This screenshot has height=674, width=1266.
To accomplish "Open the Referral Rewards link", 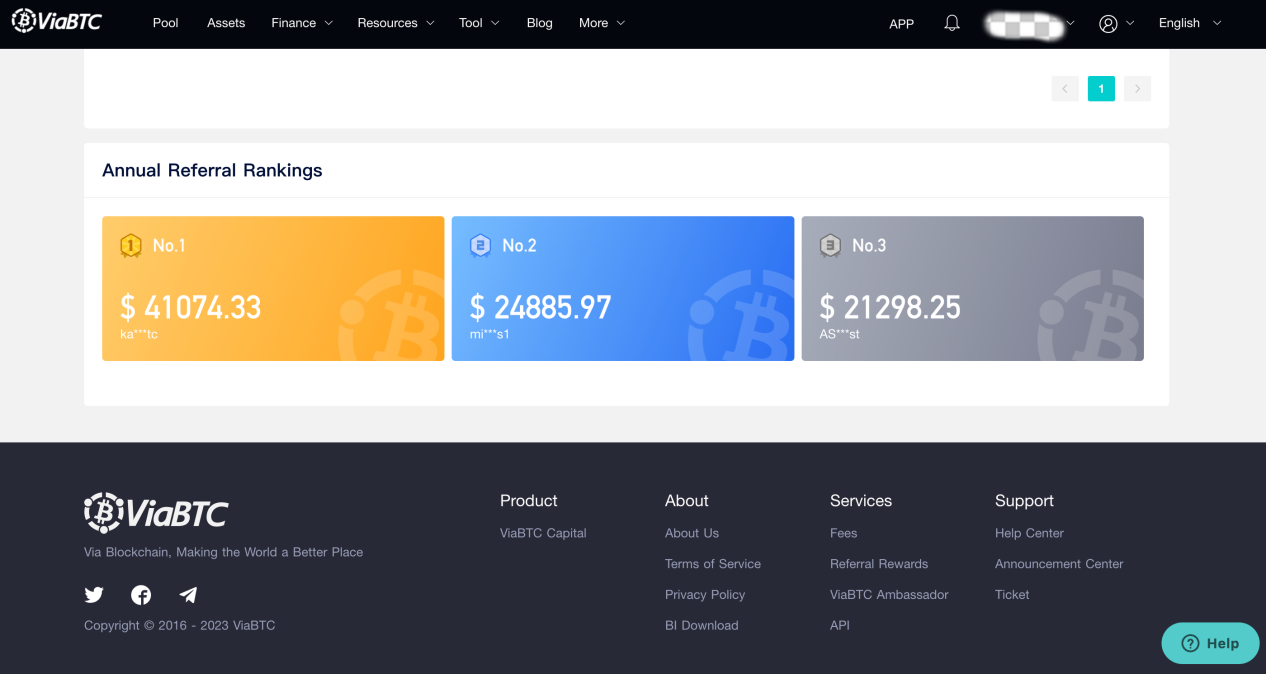I will 878,564.
